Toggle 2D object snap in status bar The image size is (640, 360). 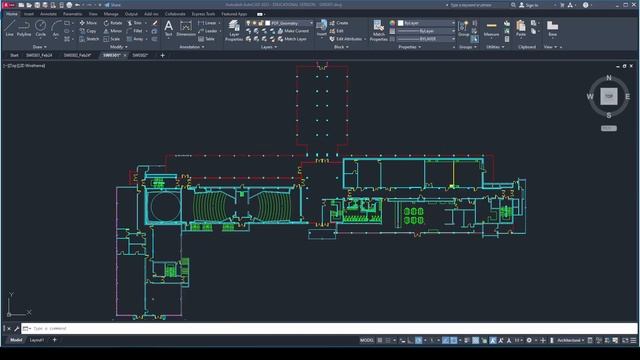pyautogui.click(x=453, y=340)
